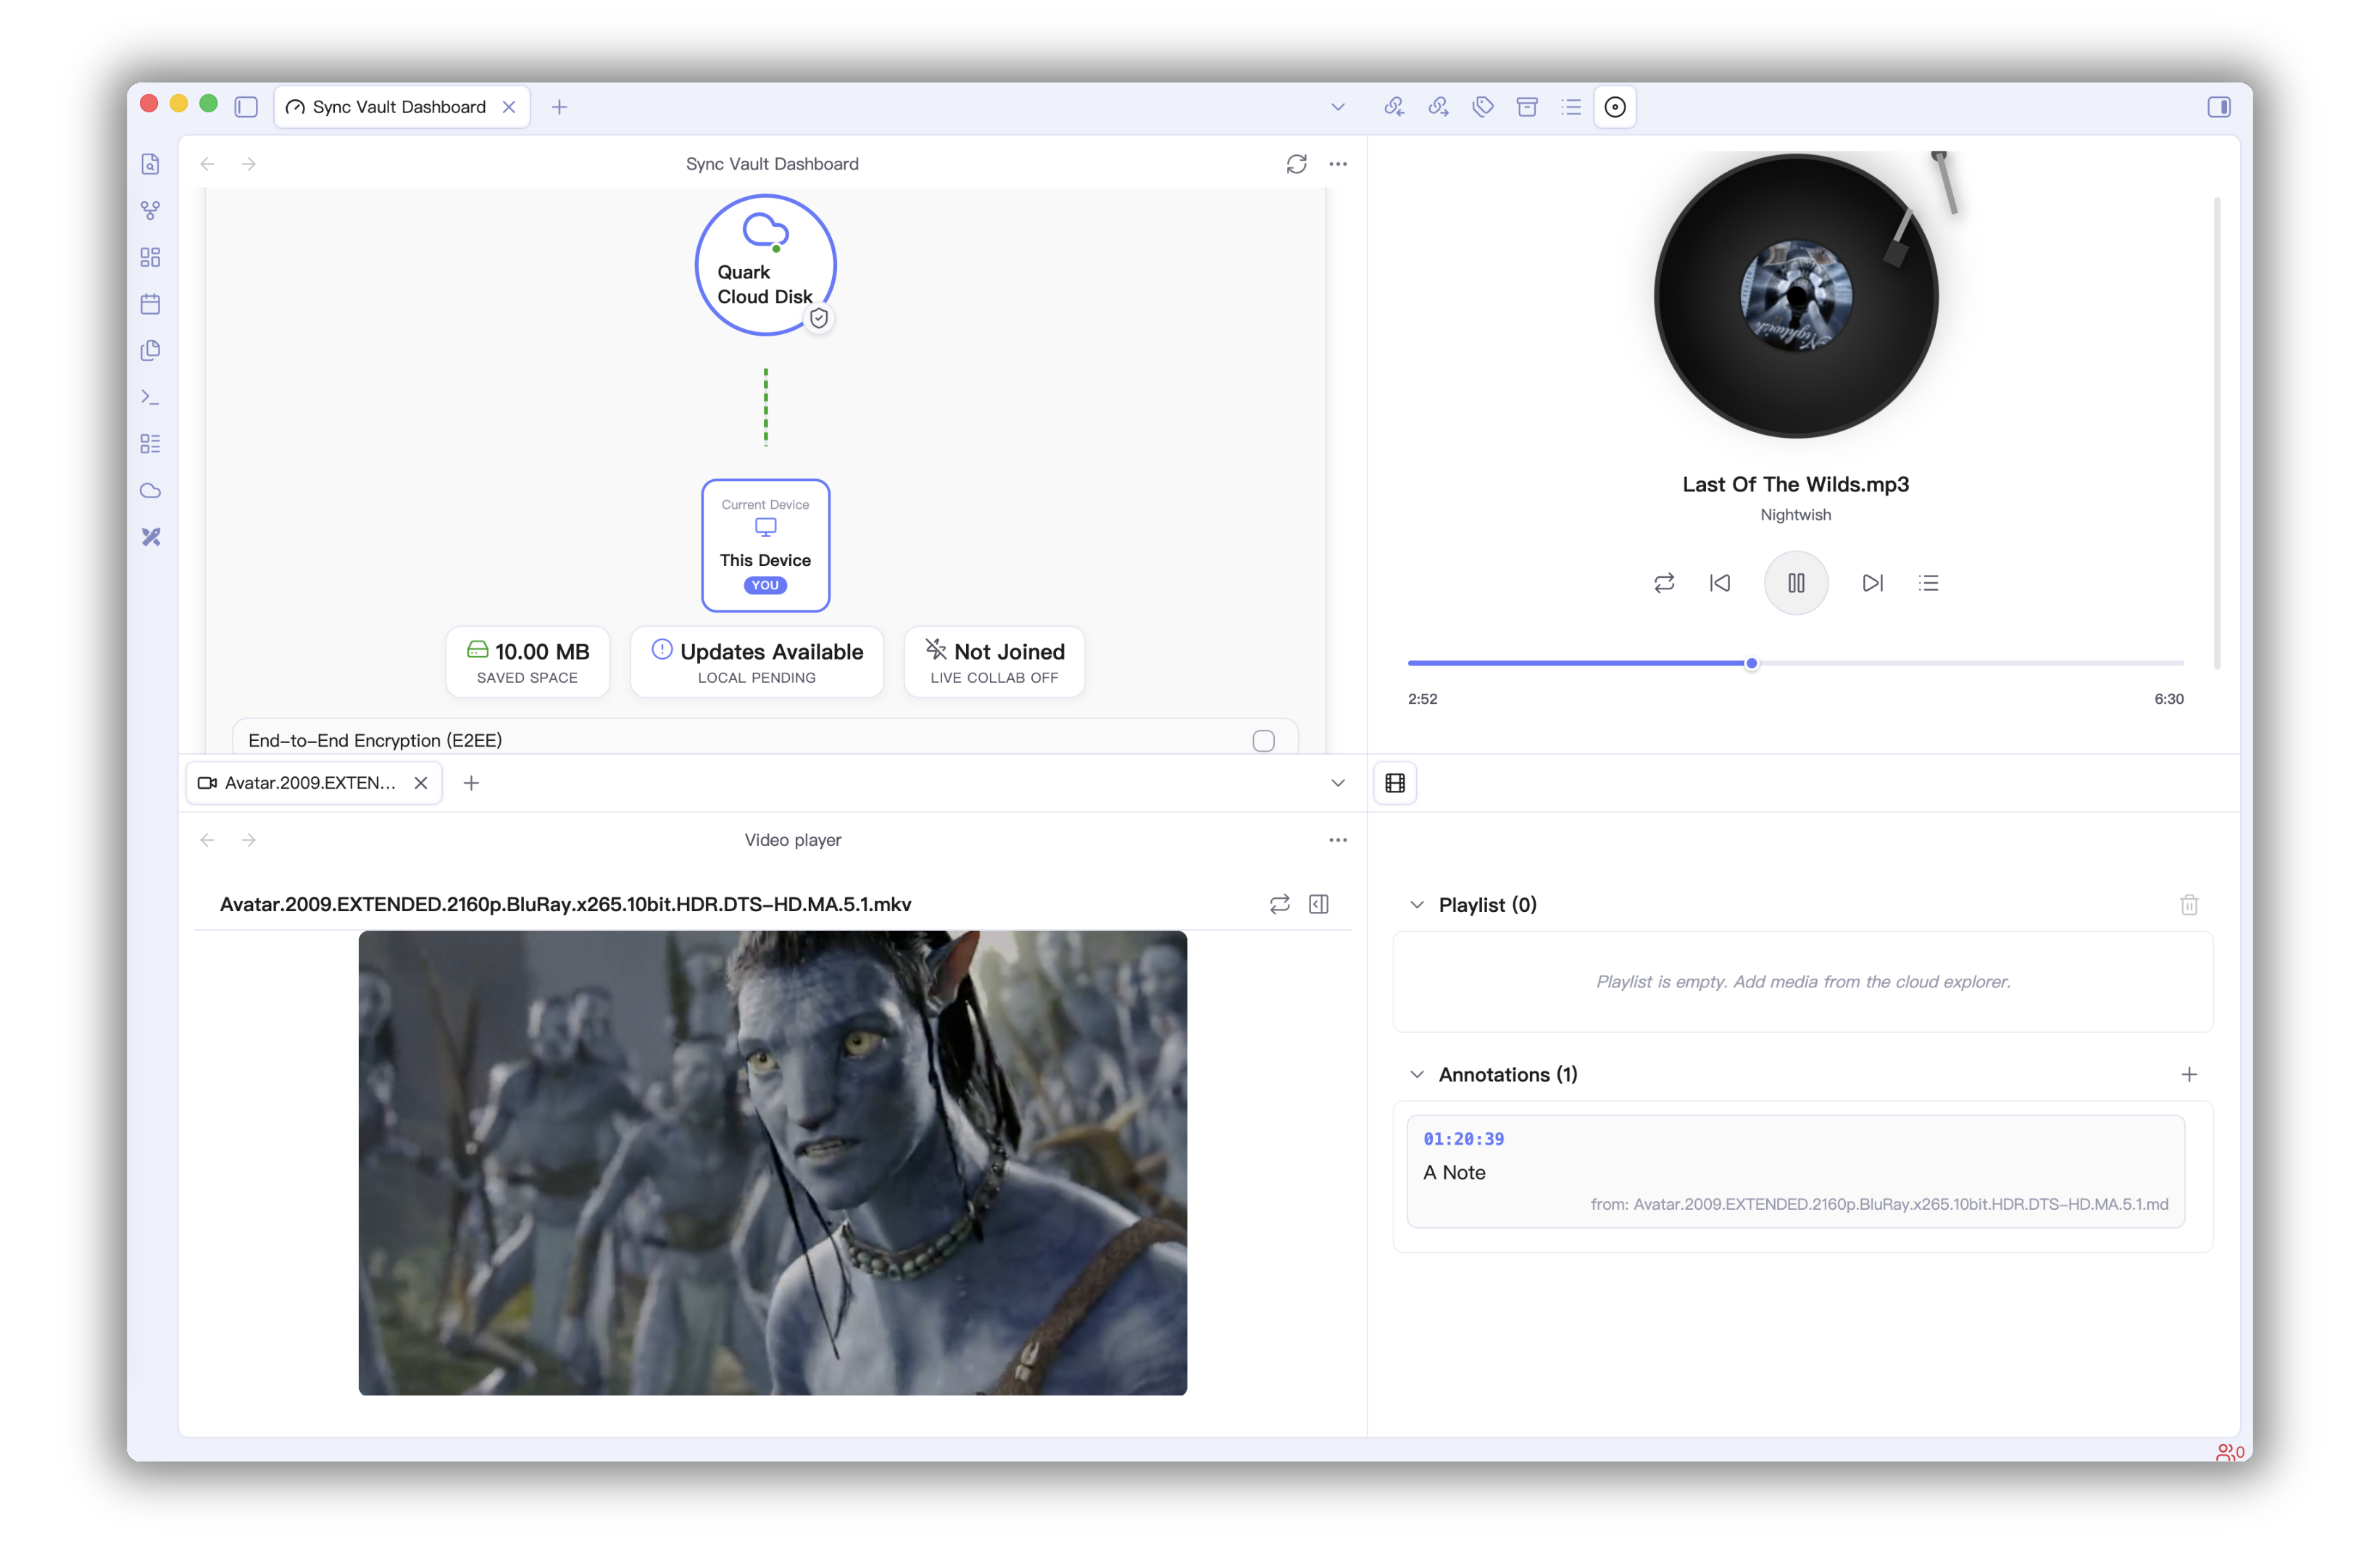Click the checklist layout icon in ribbon
2380x1544 pixels.
coord(151,444)
